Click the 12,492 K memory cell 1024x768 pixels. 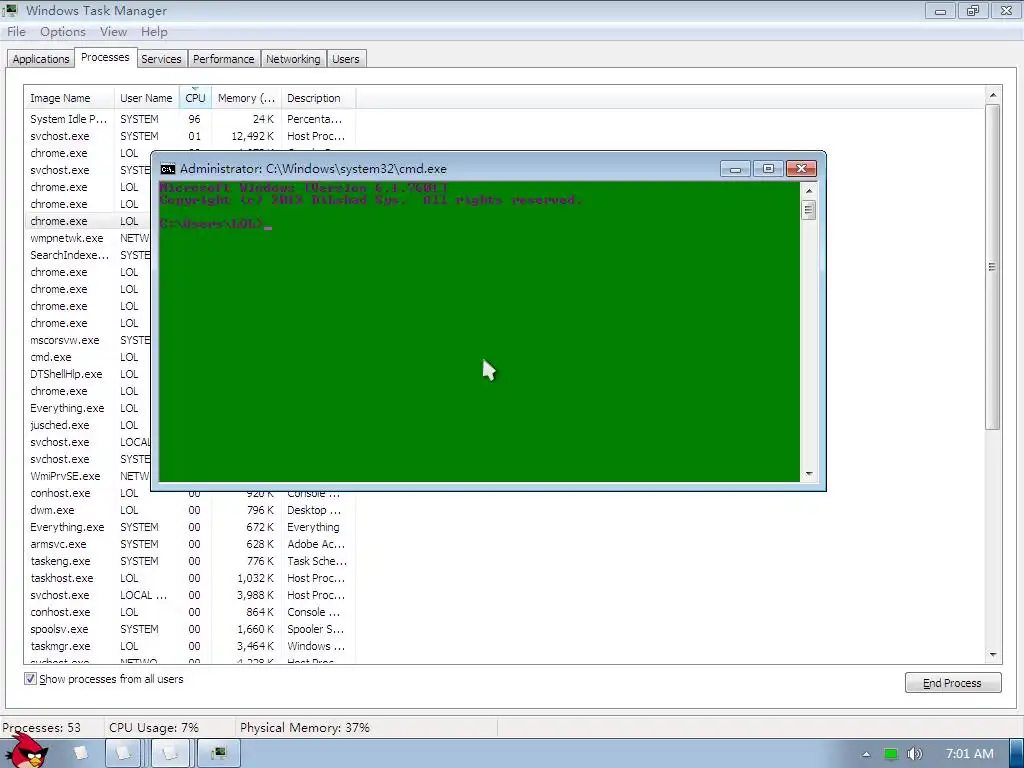coord(252,136)
